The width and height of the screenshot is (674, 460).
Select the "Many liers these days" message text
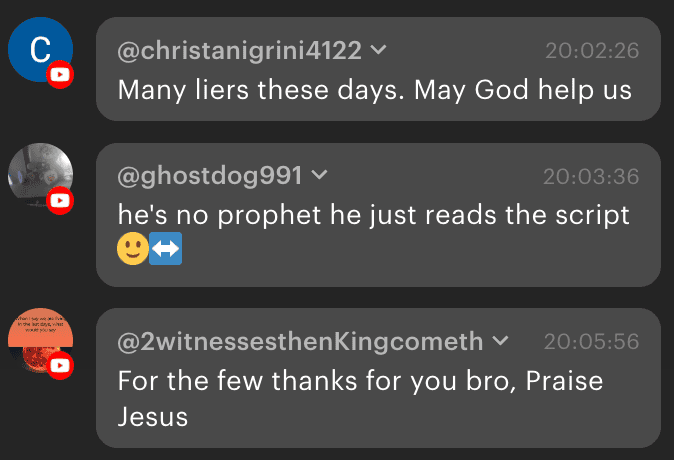[x=374, y=90]
